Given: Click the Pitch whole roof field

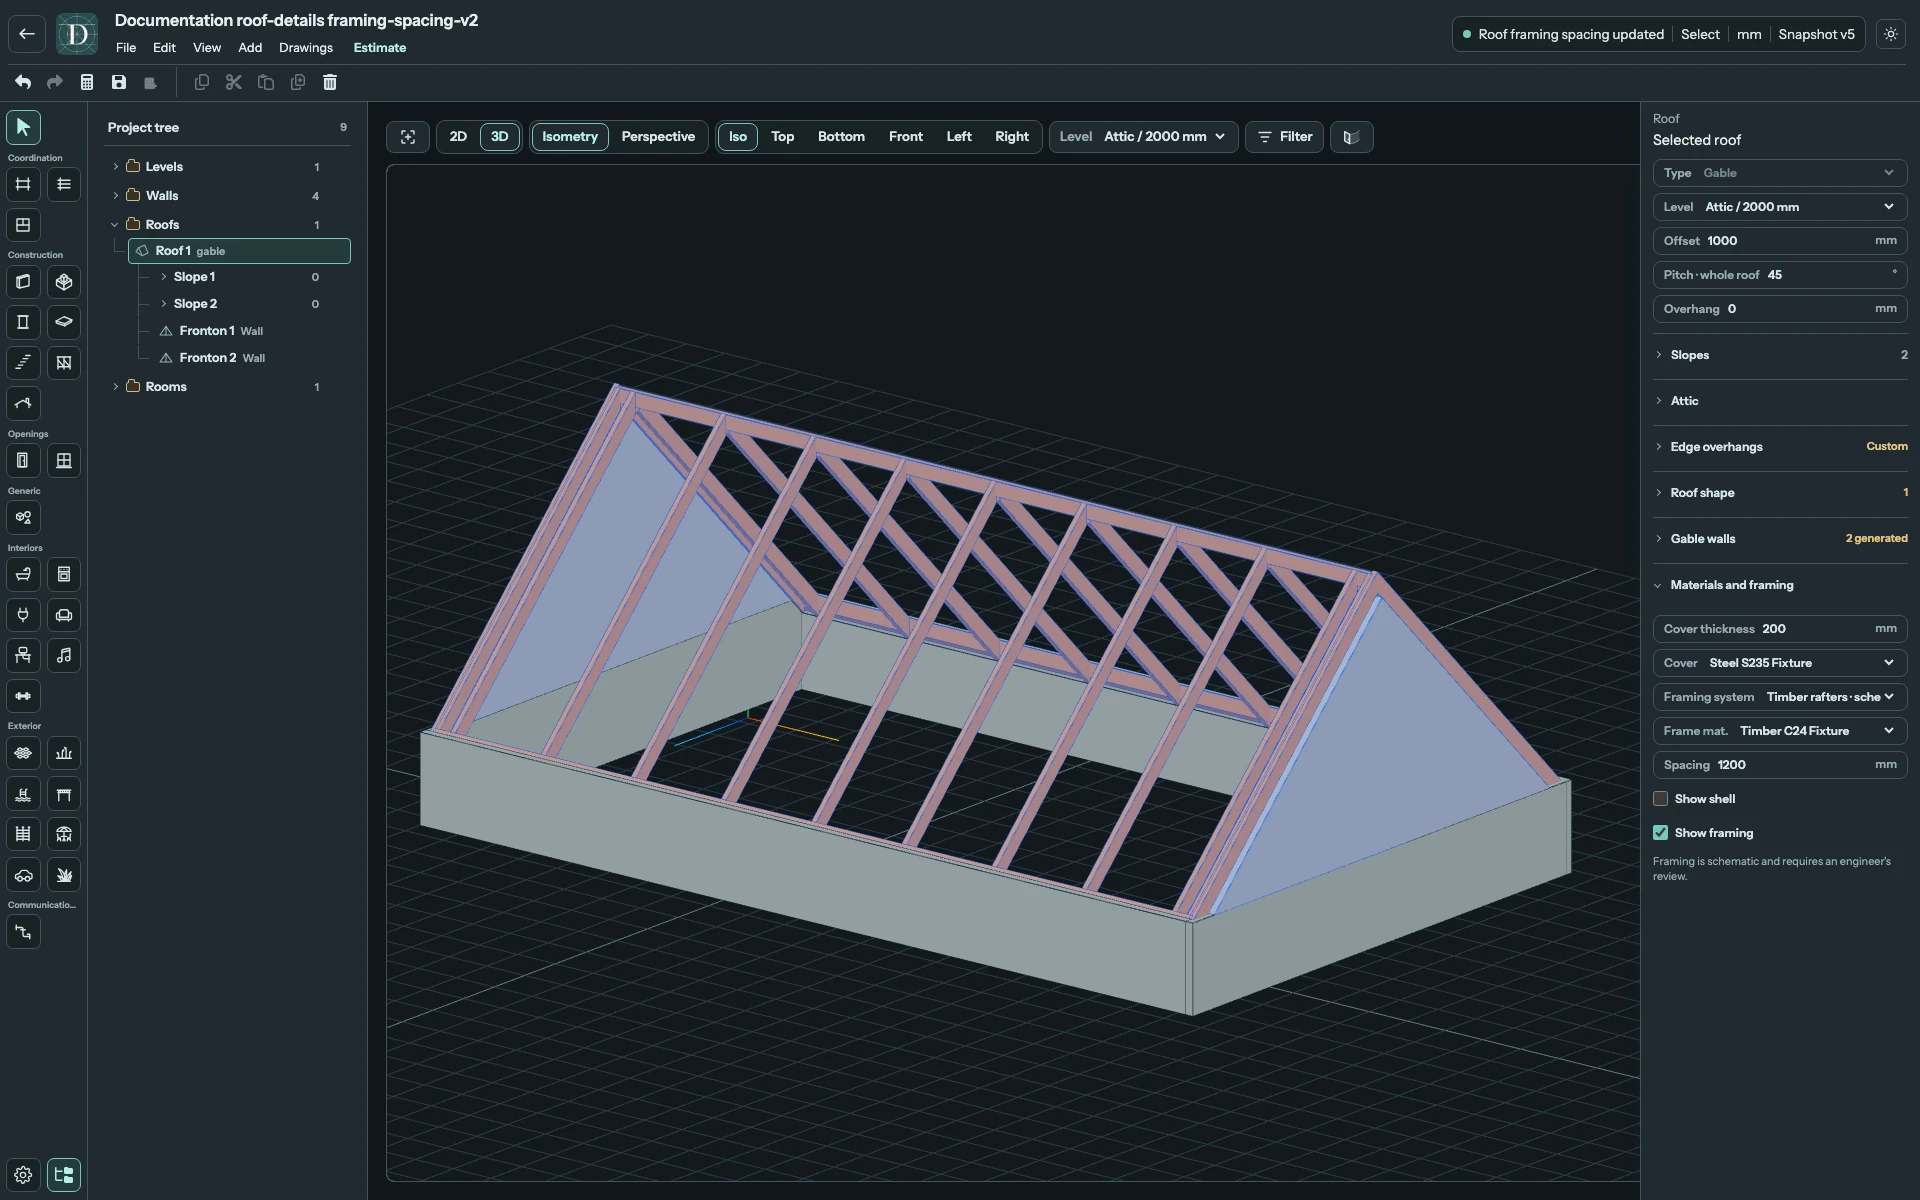Looking at the screenshot, I should (1780, 275).
